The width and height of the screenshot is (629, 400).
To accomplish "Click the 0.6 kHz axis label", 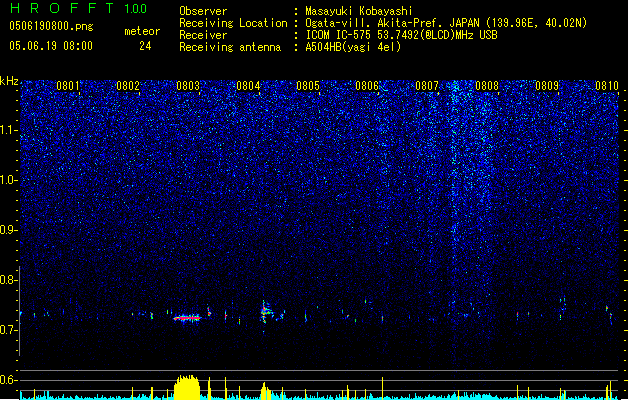I will point(8,380).
